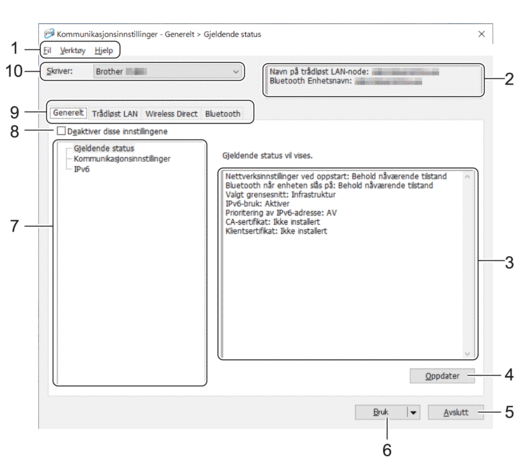The height and width of the screenshot is (463, 525).
Task: Click the printer app icon in title bar
Action: [x=49, y=33]
